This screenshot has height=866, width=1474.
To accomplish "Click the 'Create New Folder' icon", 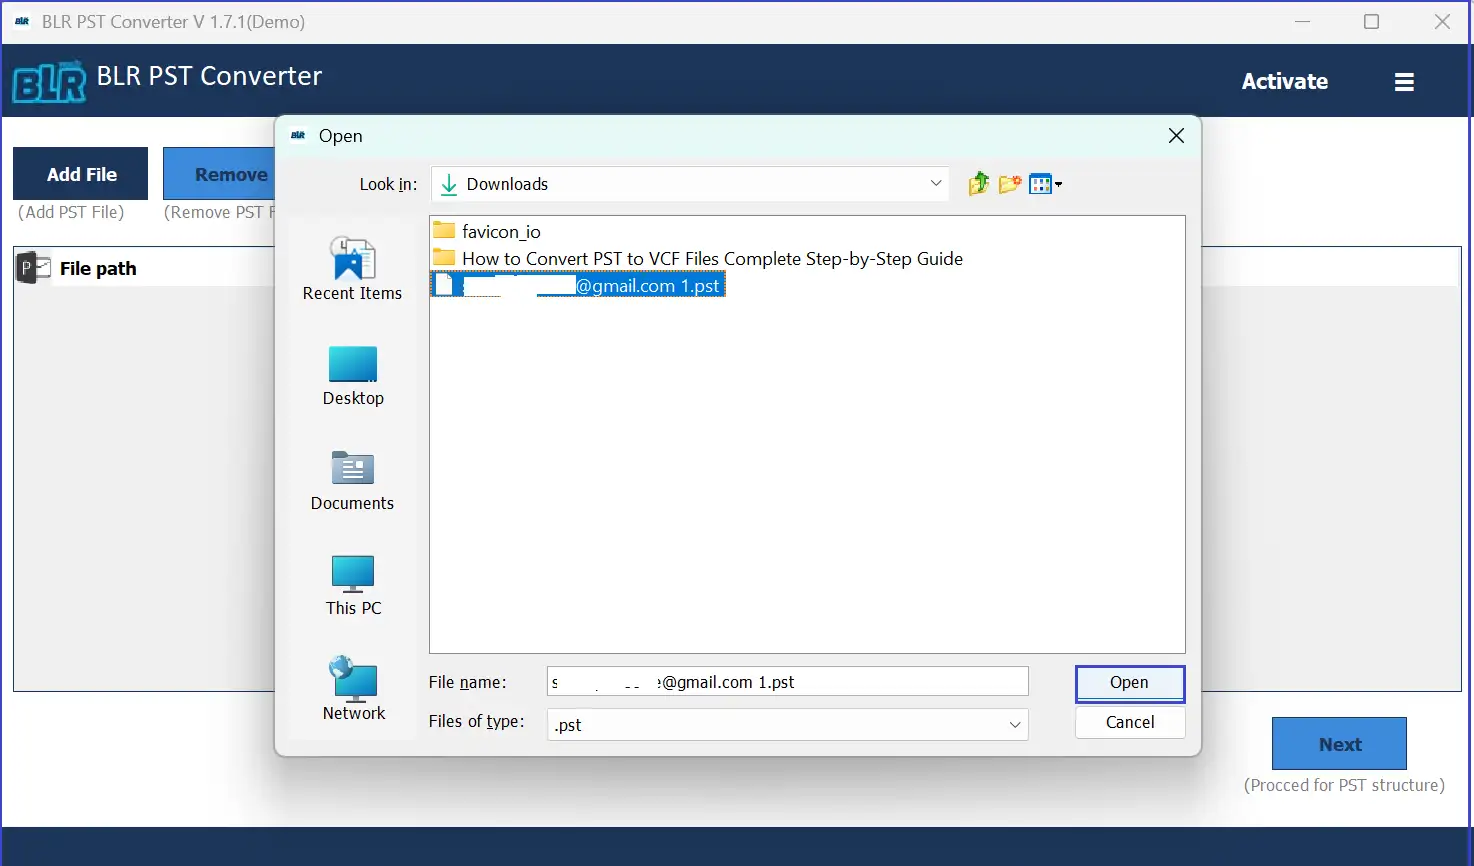I will tap(1009, 183).
